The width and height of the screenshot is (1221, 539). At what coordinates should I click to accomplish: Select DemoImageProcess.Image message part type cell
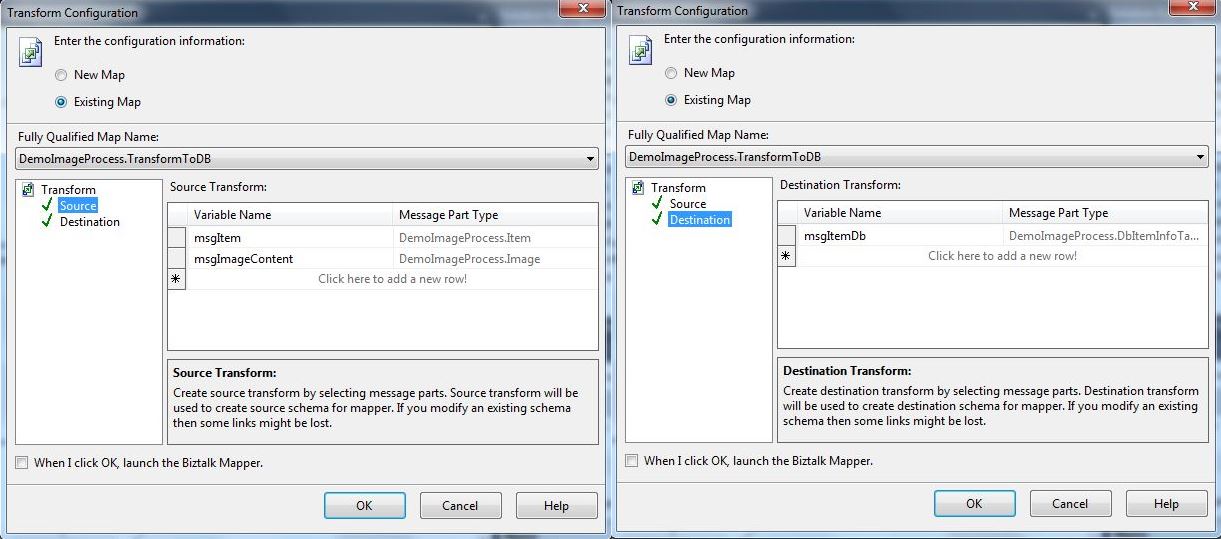coord(496,259)
